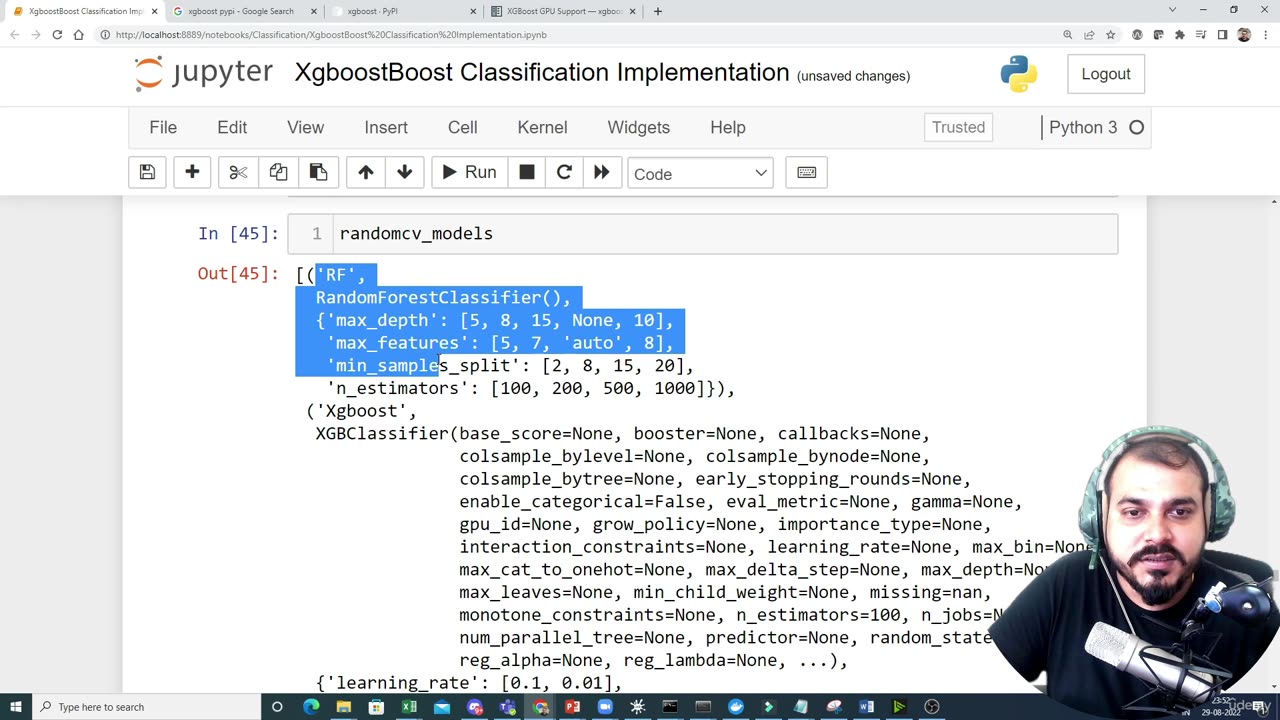Click the localhost address bar
The height and width of the screenshot is (720, 1280).
coord(580,35)
